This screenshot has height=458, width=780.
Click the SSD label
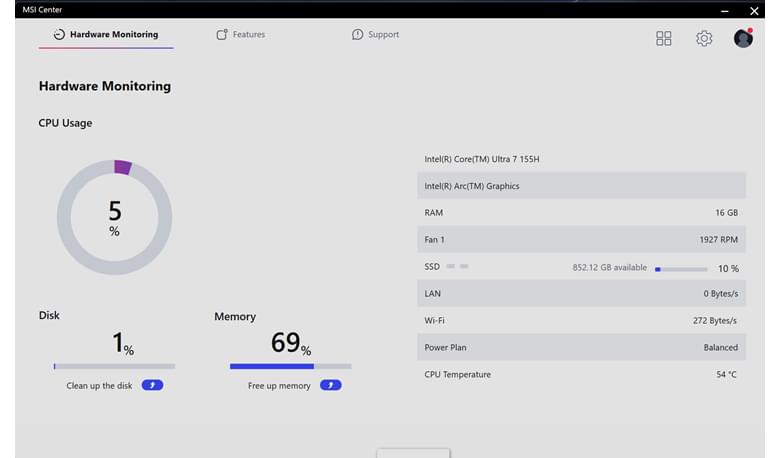pyautogui.click(x=432, y=267)
